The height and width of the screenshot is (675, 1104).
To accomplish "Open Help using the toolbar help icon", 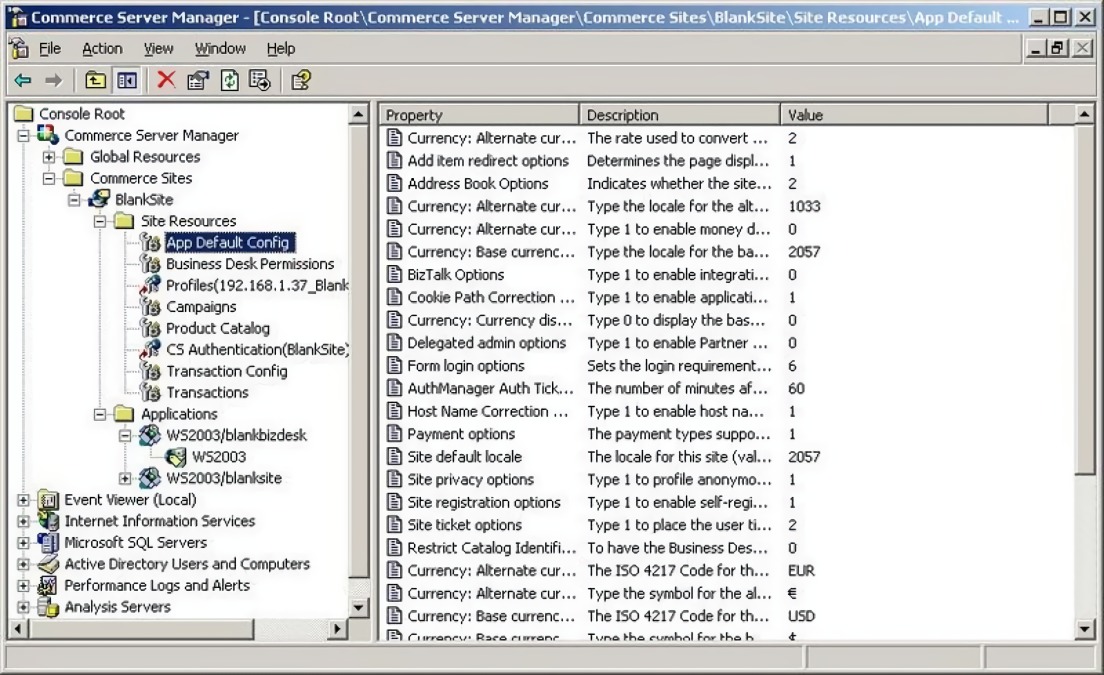I will coord(300,80).
